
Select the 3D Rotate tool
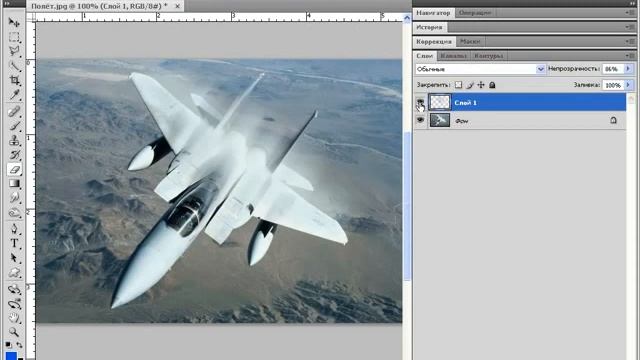(x=14, y=289)
